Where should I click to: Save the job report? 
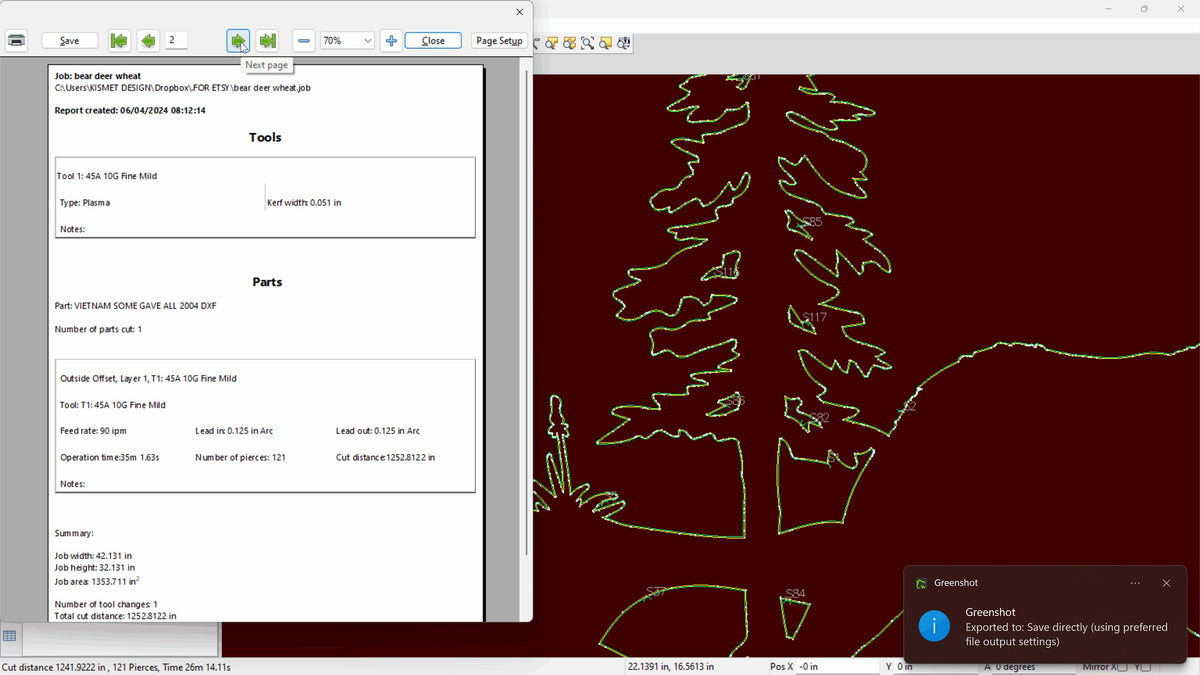pos(70,41)
